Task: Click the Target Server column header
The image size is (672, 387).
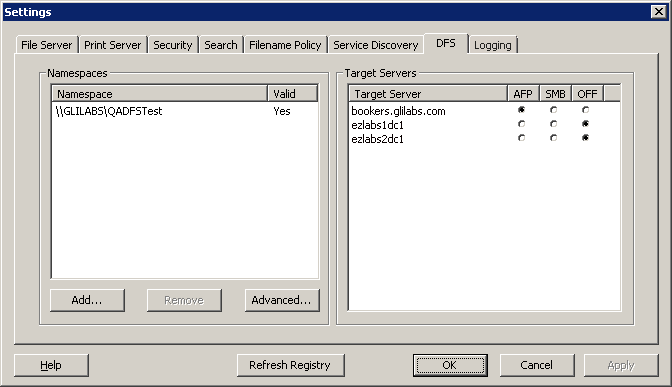Action: (428, 93)
